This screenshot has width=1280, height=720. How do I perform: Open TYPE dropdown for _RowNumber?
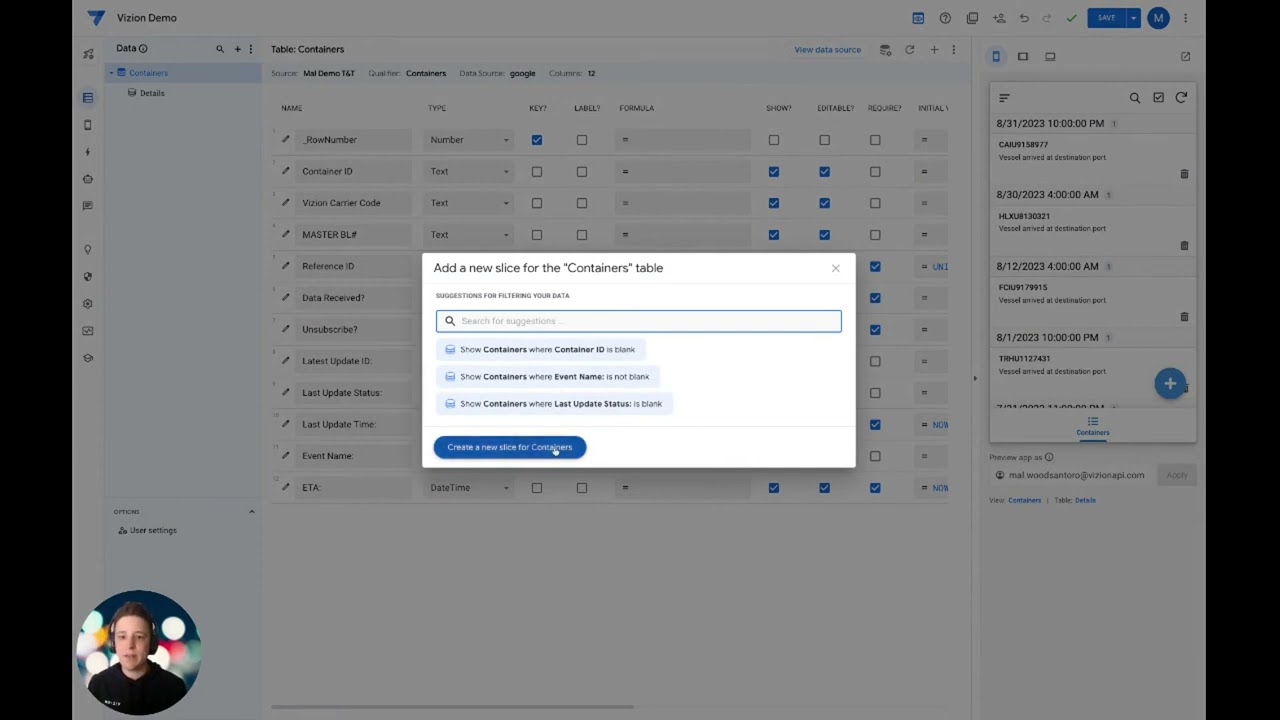click(x=469, y=140)
